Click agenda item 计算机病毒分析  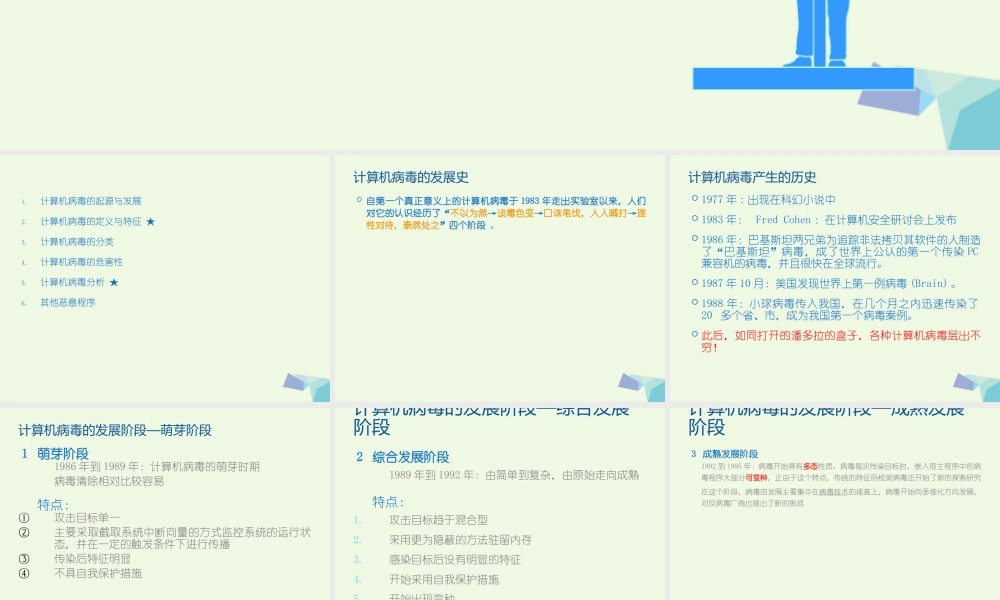73,282
